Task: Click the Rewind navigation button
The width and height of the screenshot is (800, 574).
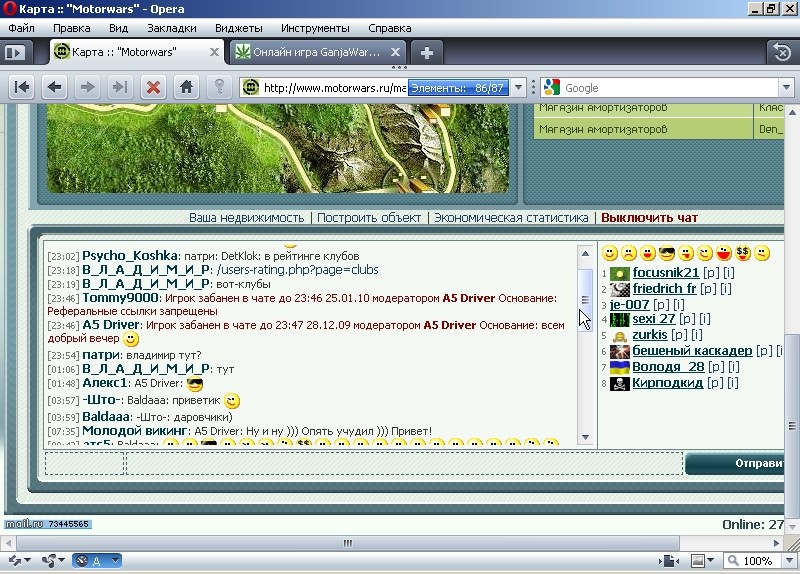Action: coord(21,88)
